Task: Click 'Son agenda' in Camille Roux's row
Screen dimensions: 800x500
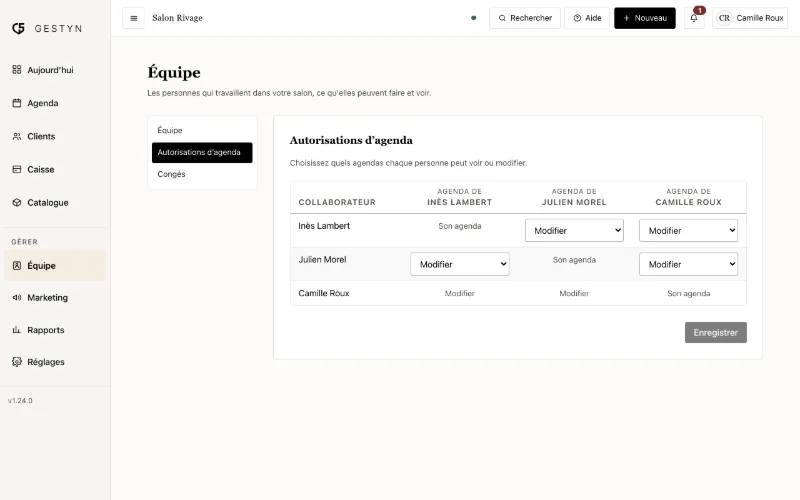Action: (x=688, y=293)
